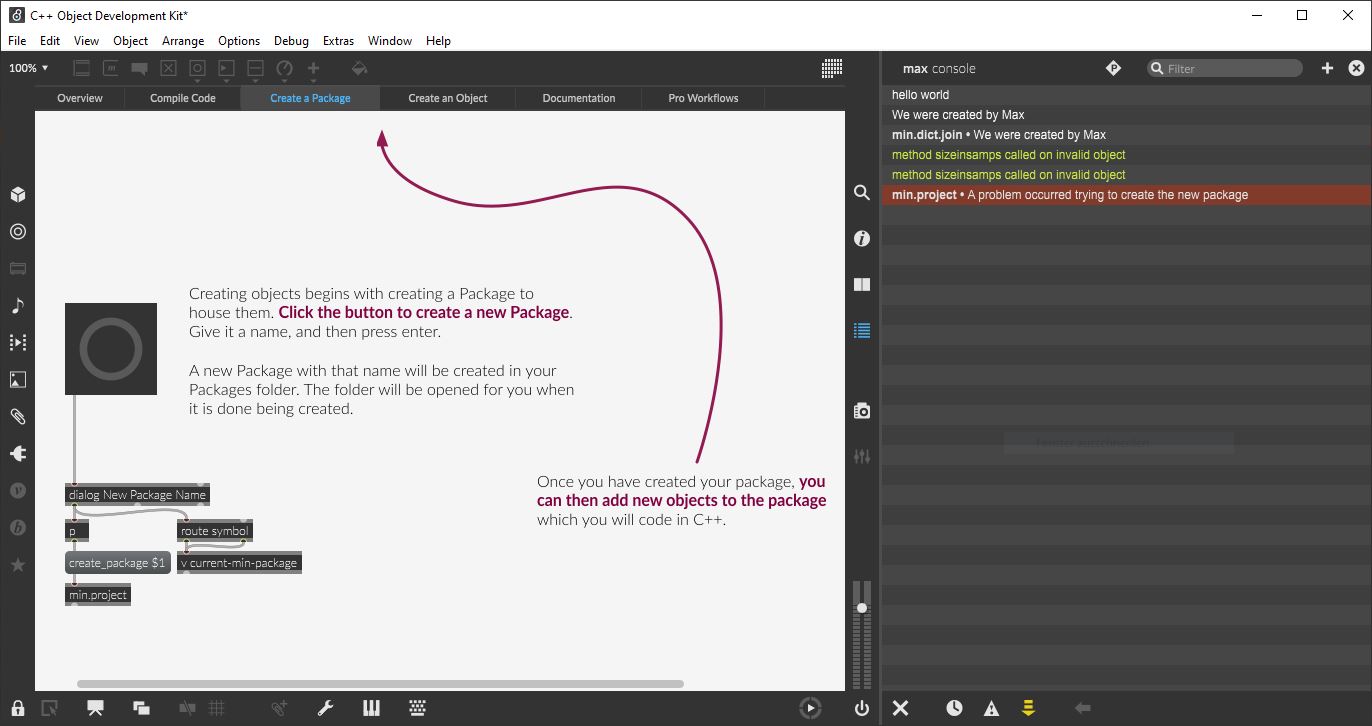Select the route symbol object box
The height and width of the screenshot is (726, 1372).
click(x=215, y=531)
